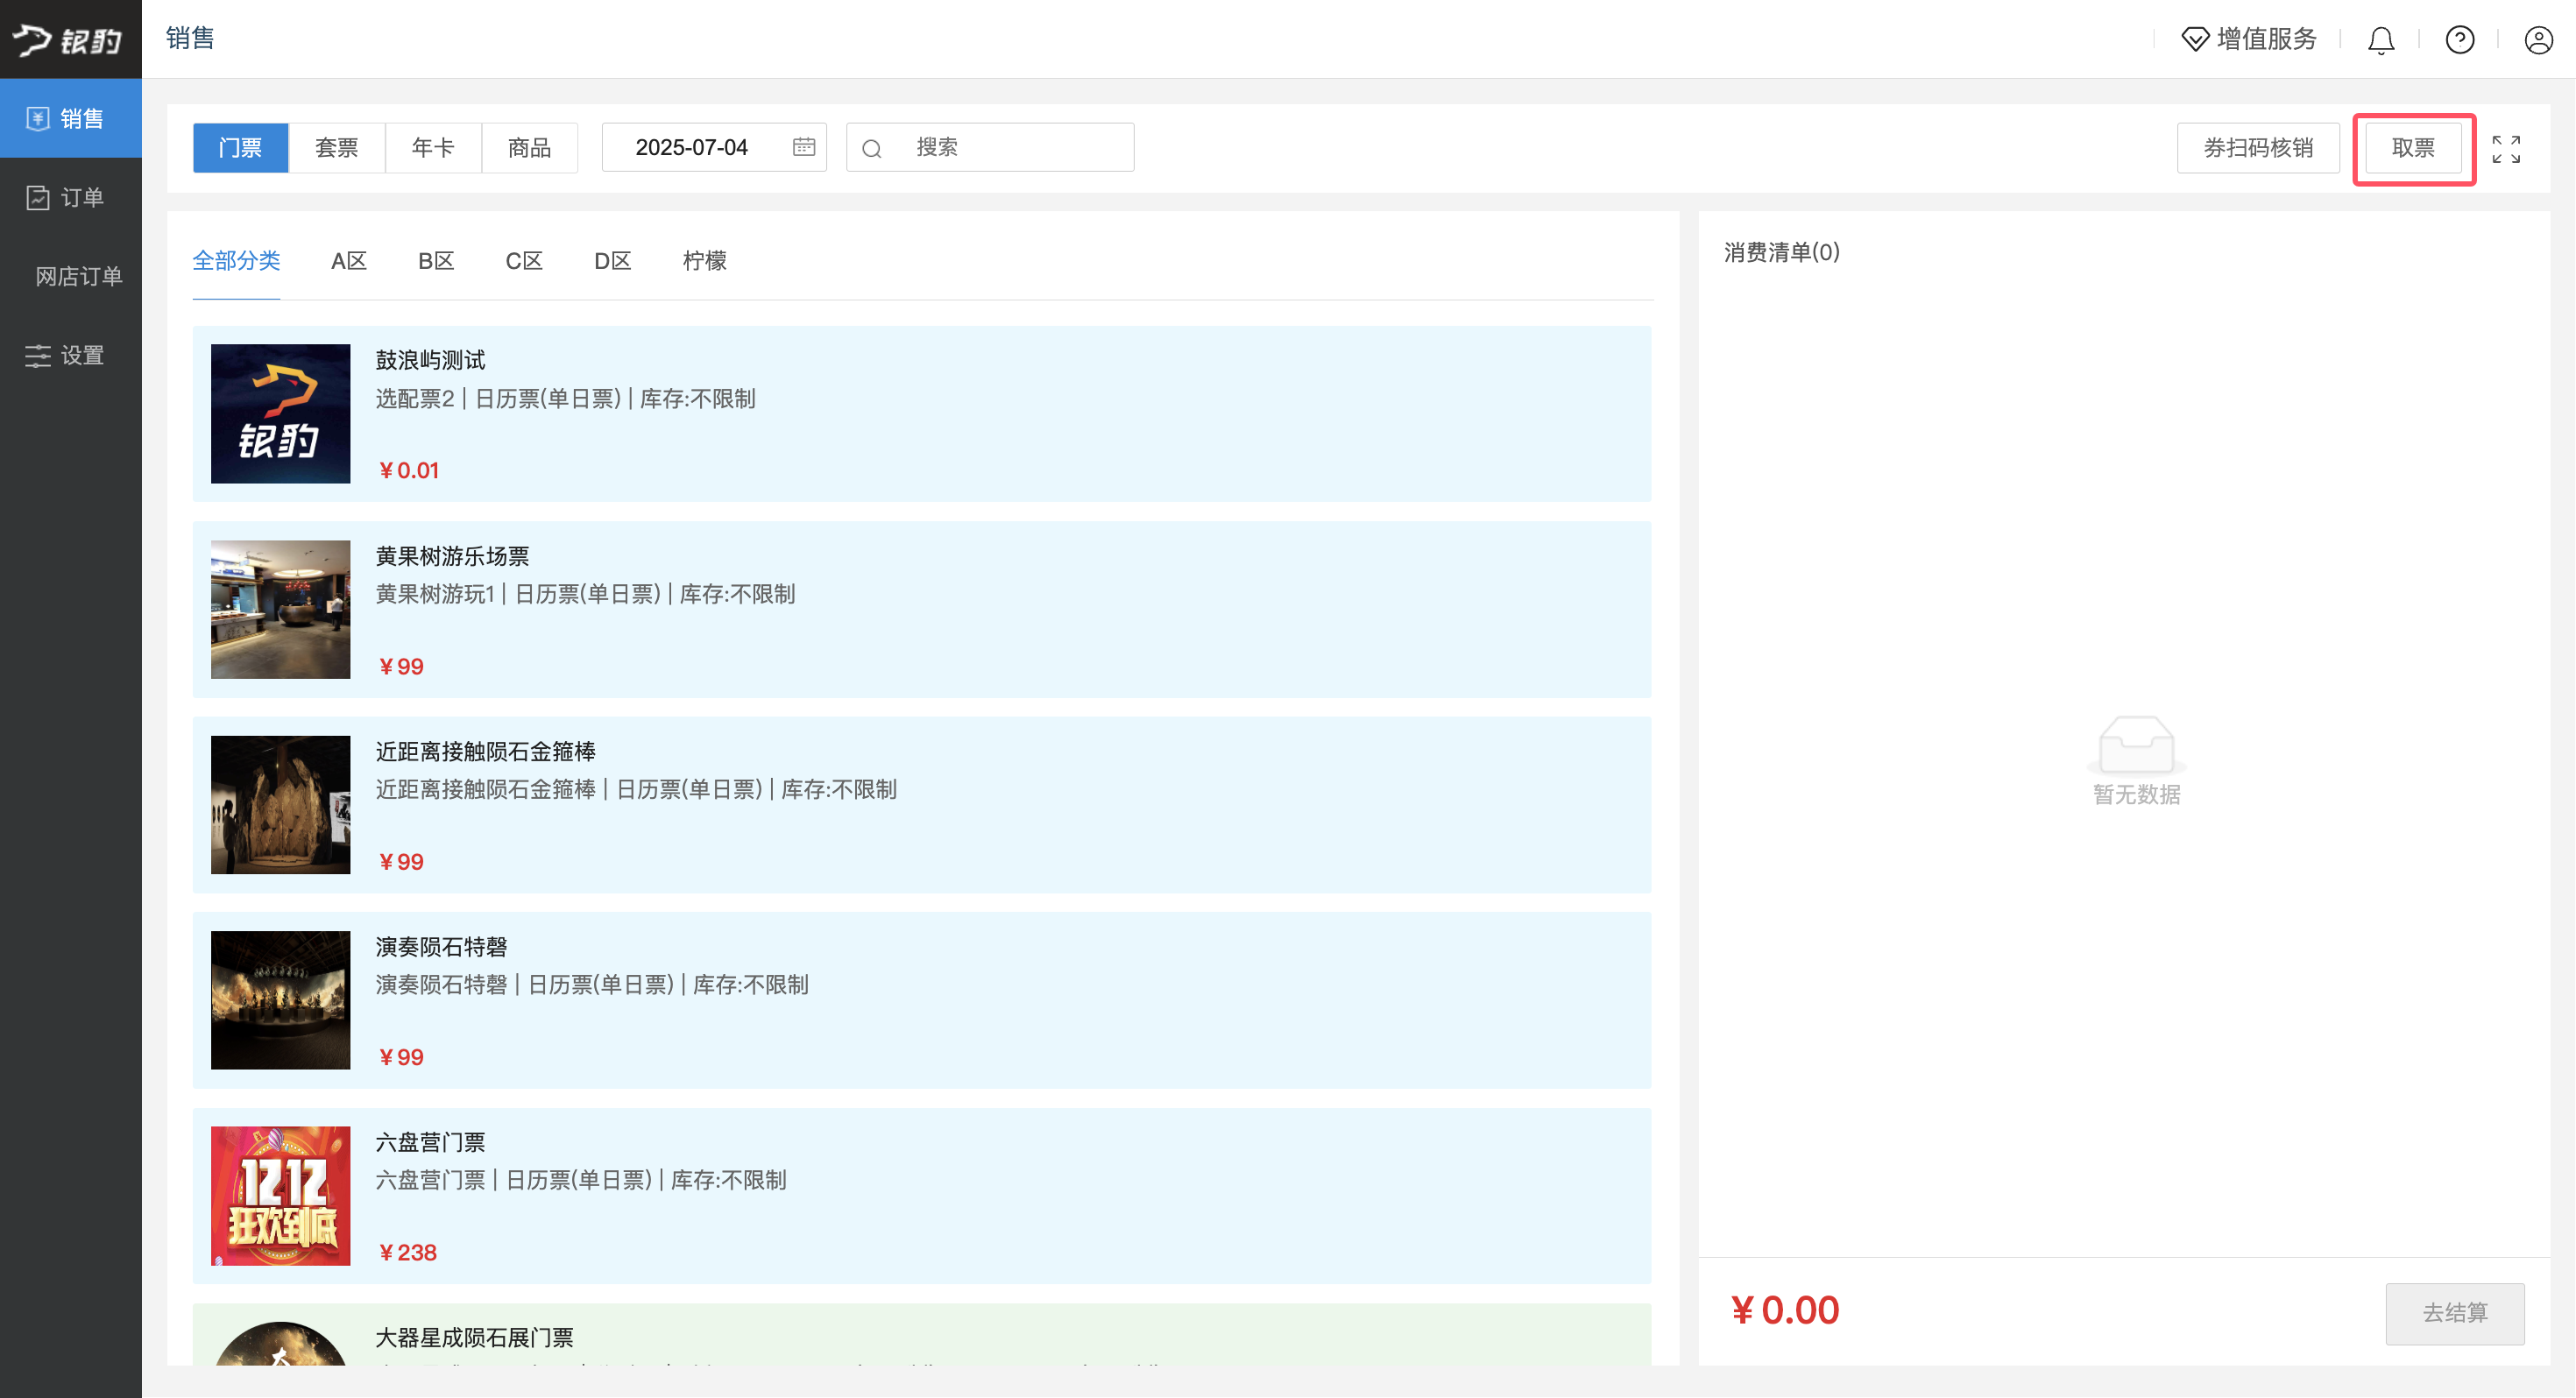Select the B区 category tab
The height and width of the screenshot is (1398, 2576).
point(436,260)
